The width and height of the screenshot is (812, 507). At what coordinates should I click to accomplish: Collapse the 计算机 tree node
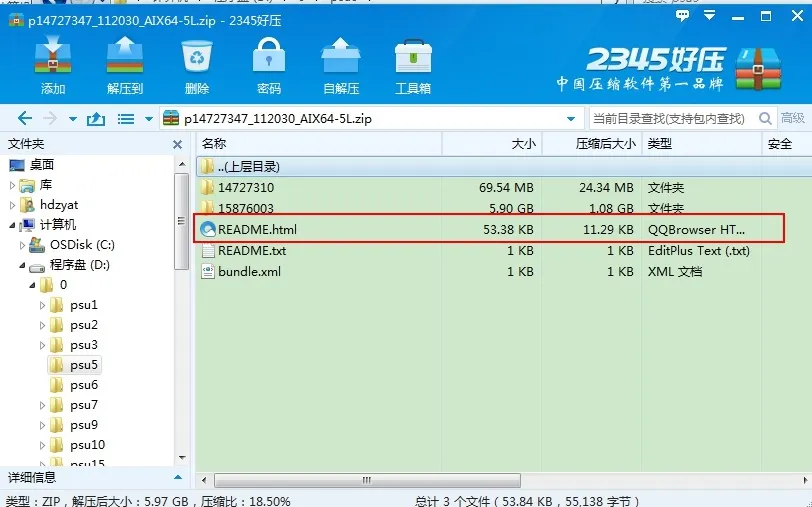pyautogui.click(x=12, y=225)
